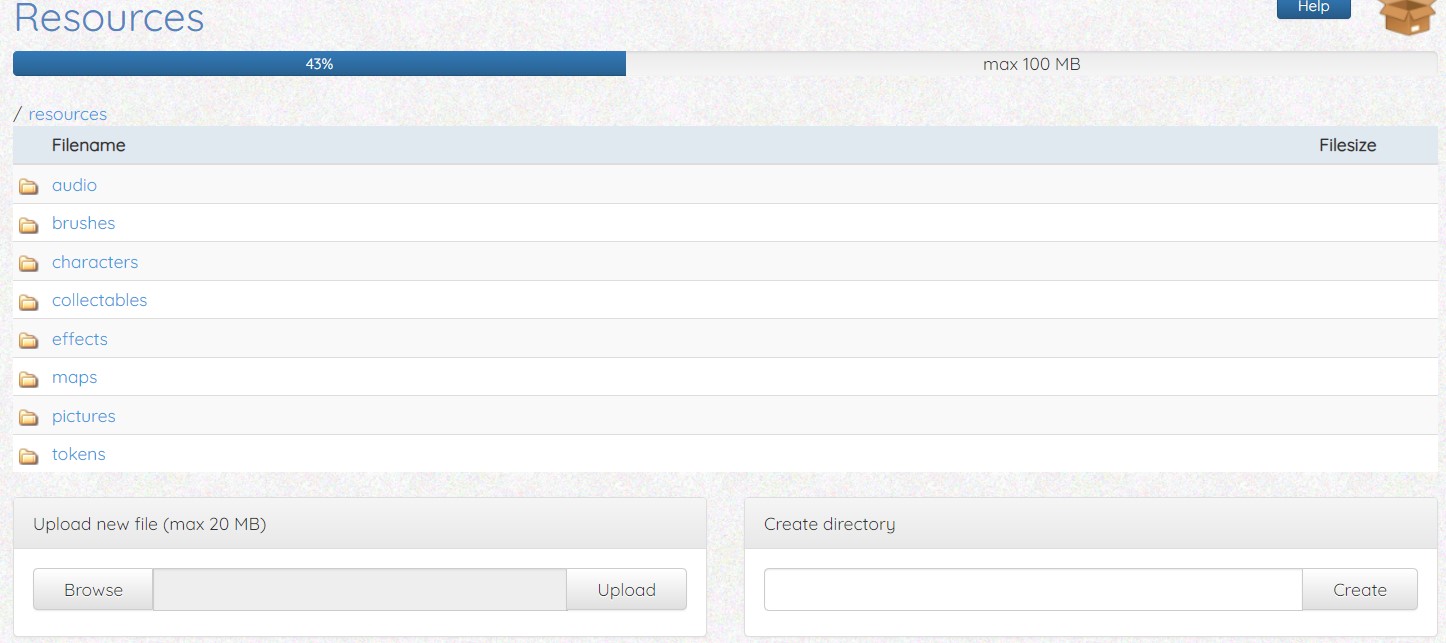Click the folder icon beside tokens
Screen dimensions: 1446x643
[29, 455]
